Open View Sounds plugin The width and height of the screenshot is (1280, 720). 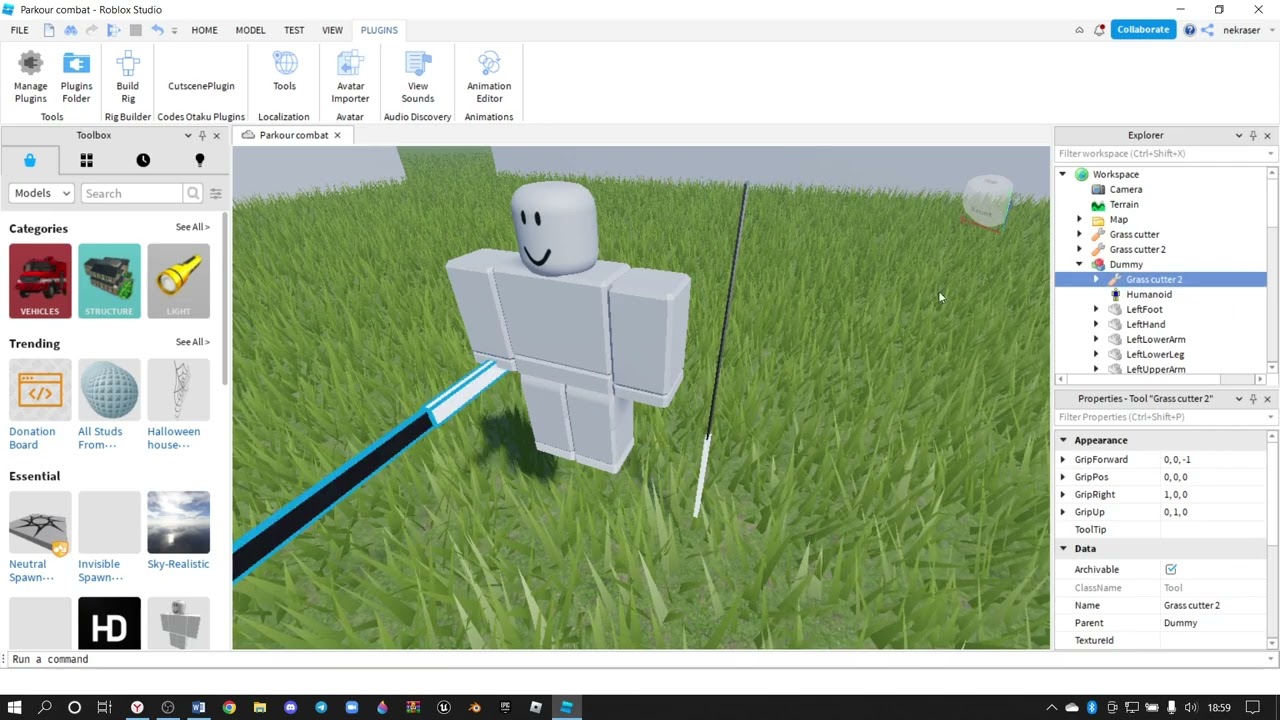click(x=418, y=78)
